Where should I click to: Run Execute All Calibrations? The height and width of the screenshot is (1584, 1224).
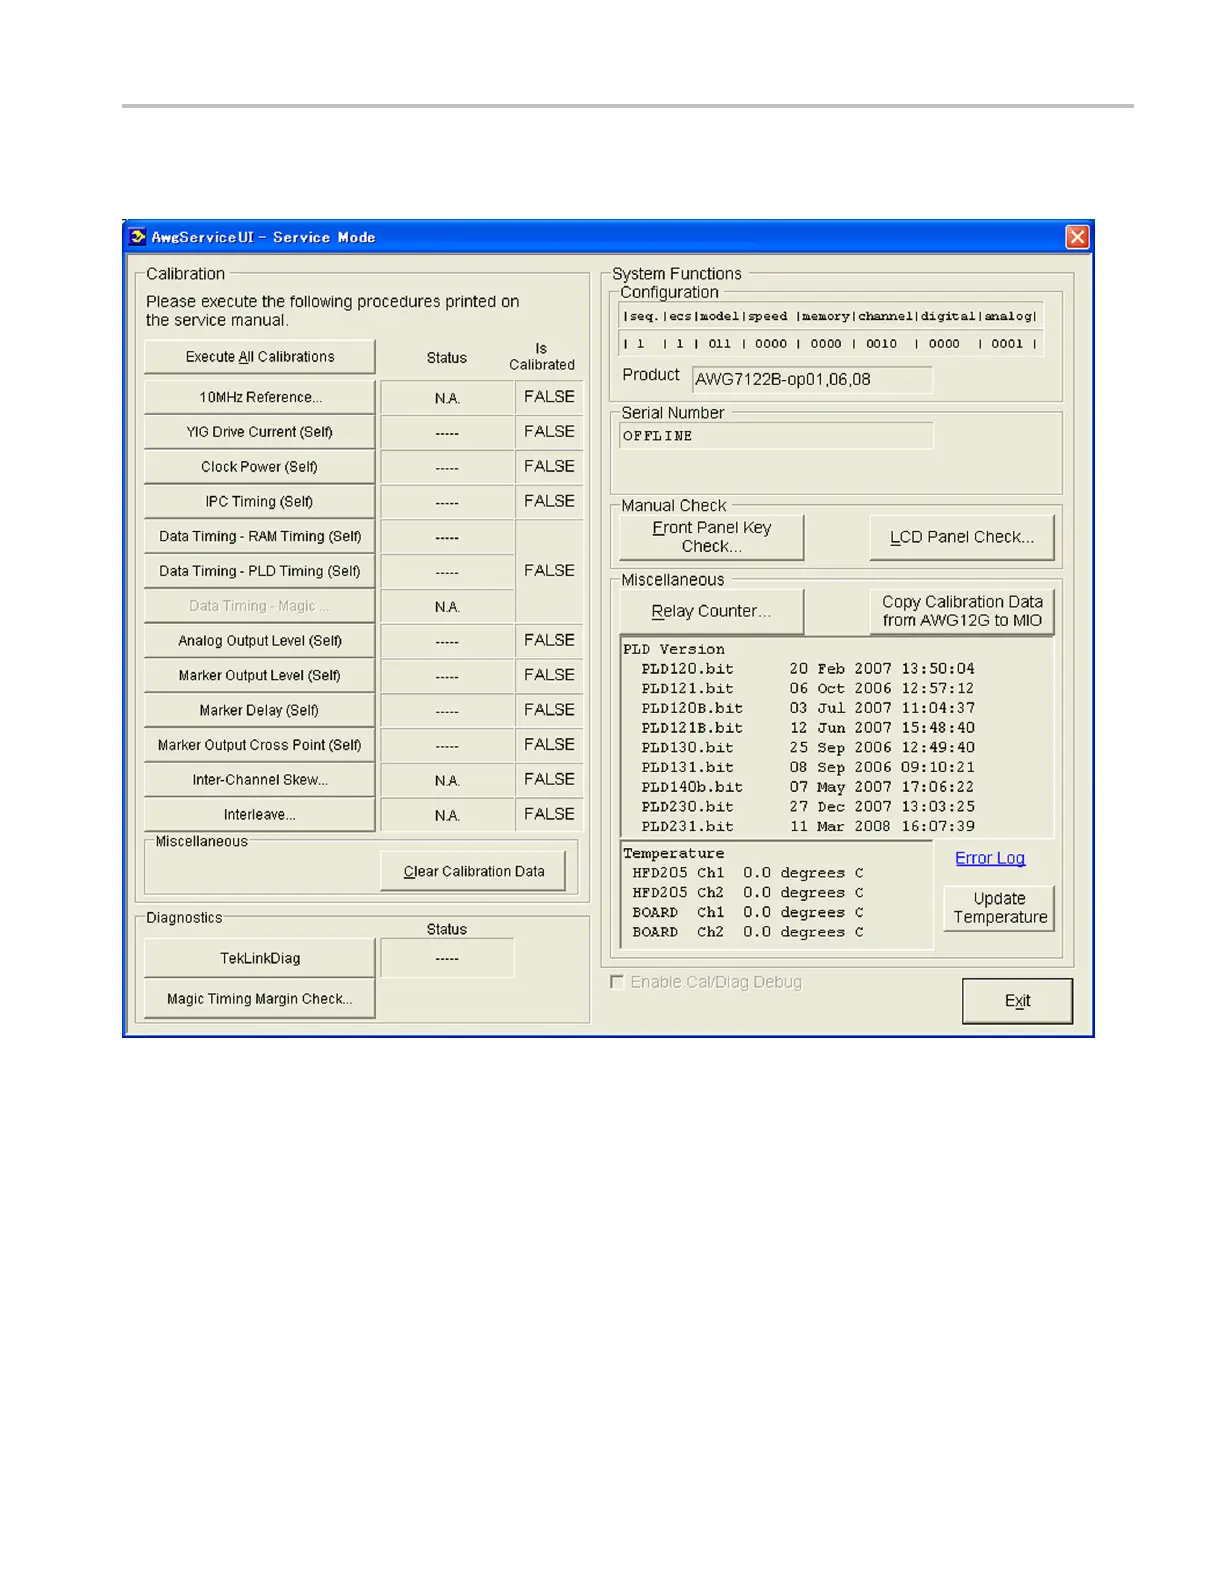tap(260, 357)
